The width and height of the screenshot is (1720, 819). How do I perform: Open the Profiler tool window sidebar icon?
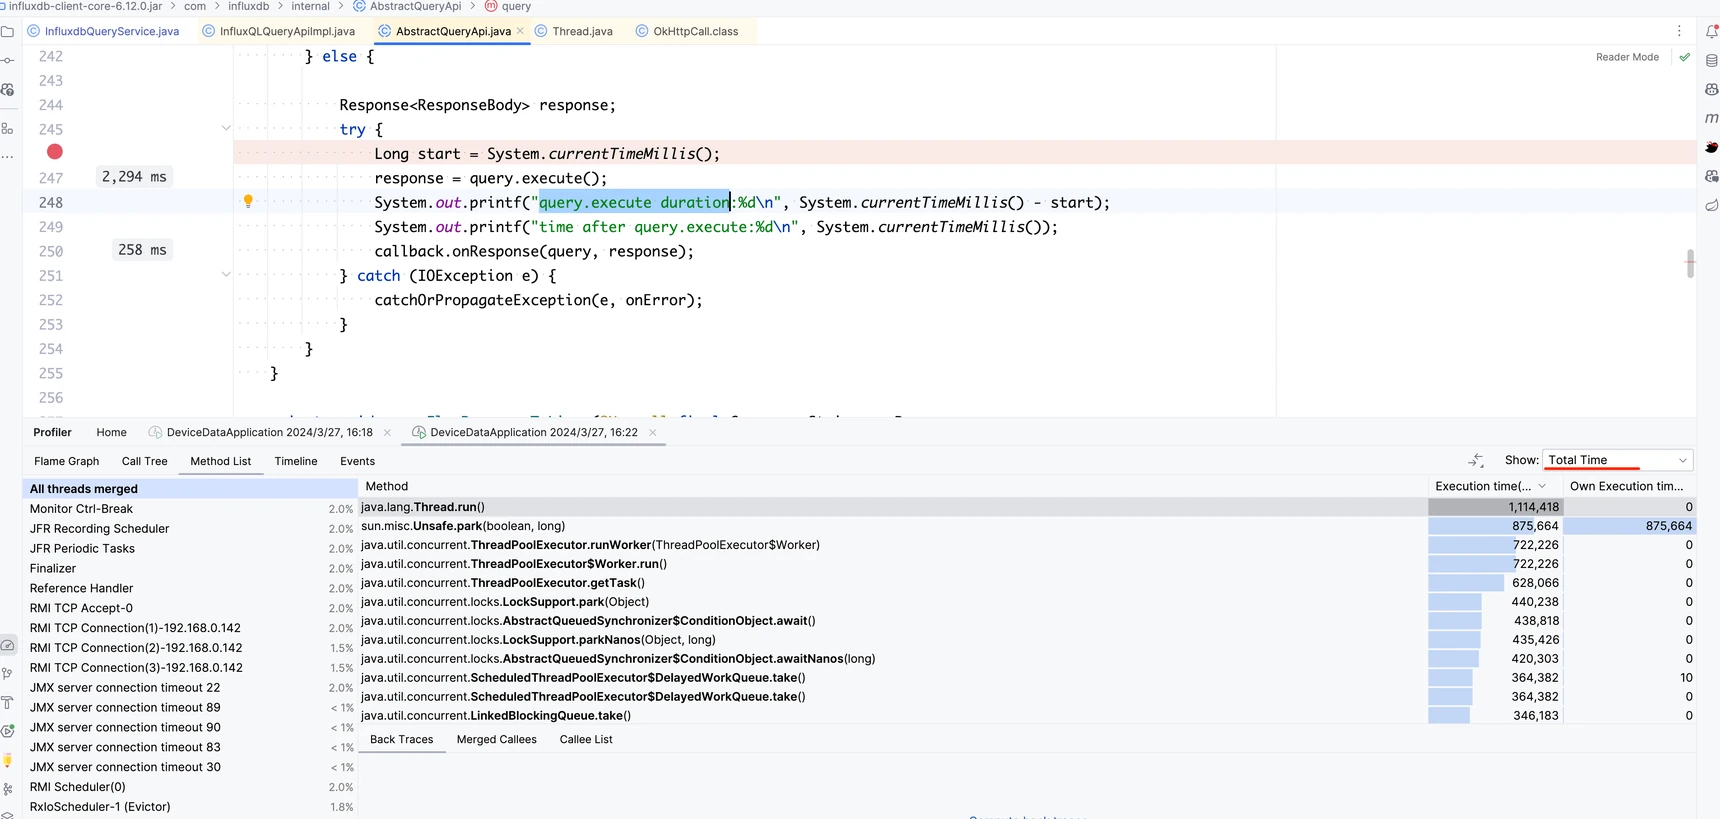[x=8, y=645]
